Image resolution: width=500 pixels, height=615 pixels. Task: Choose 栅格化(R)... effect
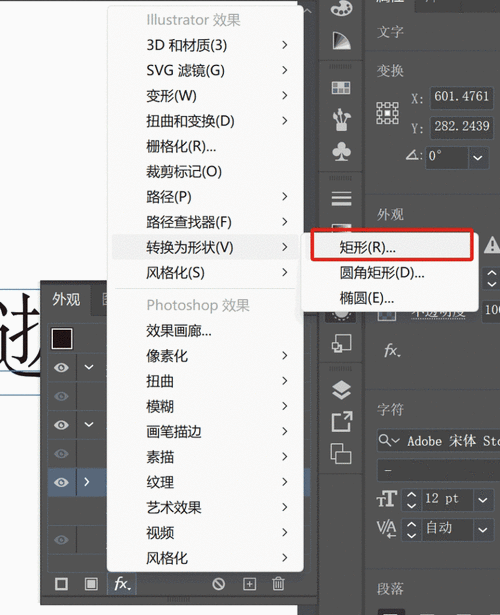pyautogui.click(x=205, y=146)
